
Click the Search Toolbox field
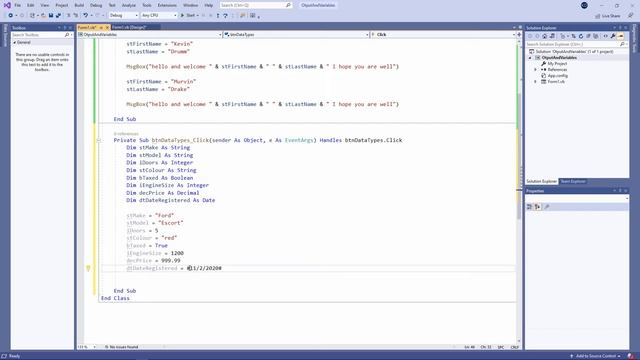(x=40, y=35)
